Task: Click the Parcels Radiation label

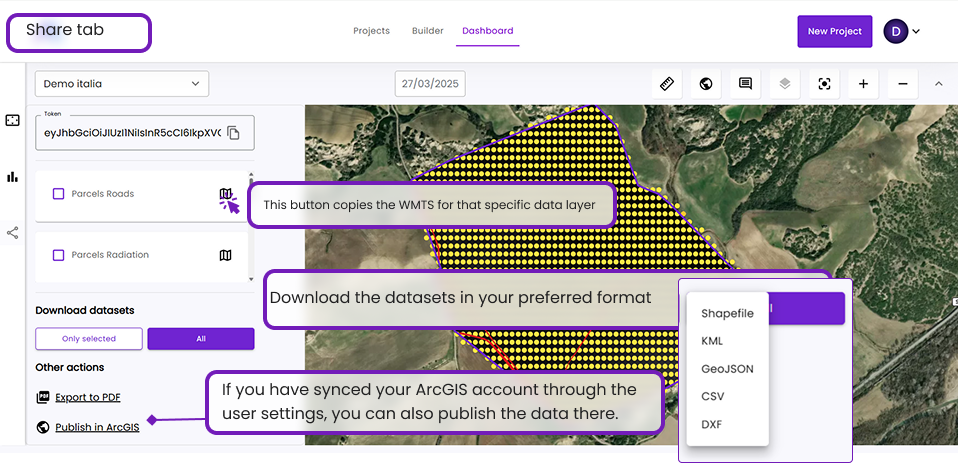Action: pyautogui.click(x=110, y=255)
